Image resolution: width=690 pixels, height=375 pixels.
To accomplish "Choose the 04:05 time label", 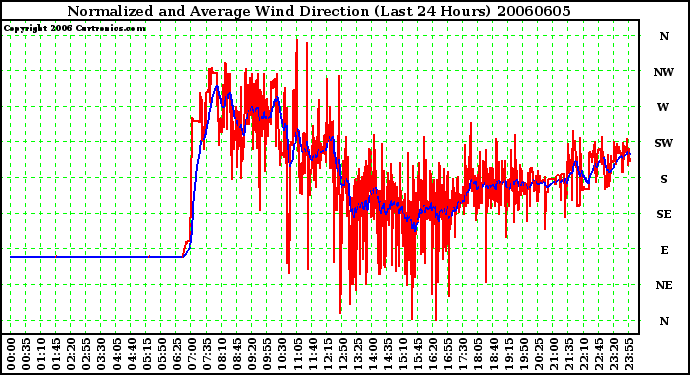I will pyautogui.click(x=116, y=354).
